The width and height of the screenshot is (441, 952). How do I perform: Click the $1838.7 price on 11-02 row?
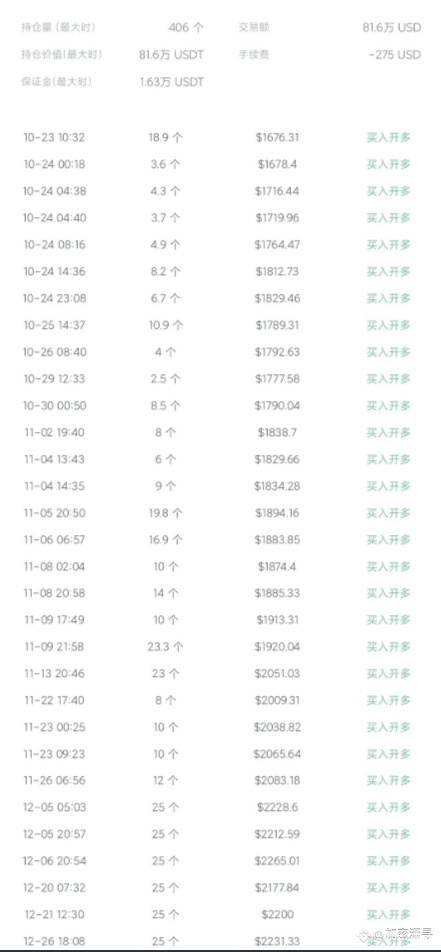[277, 433]
